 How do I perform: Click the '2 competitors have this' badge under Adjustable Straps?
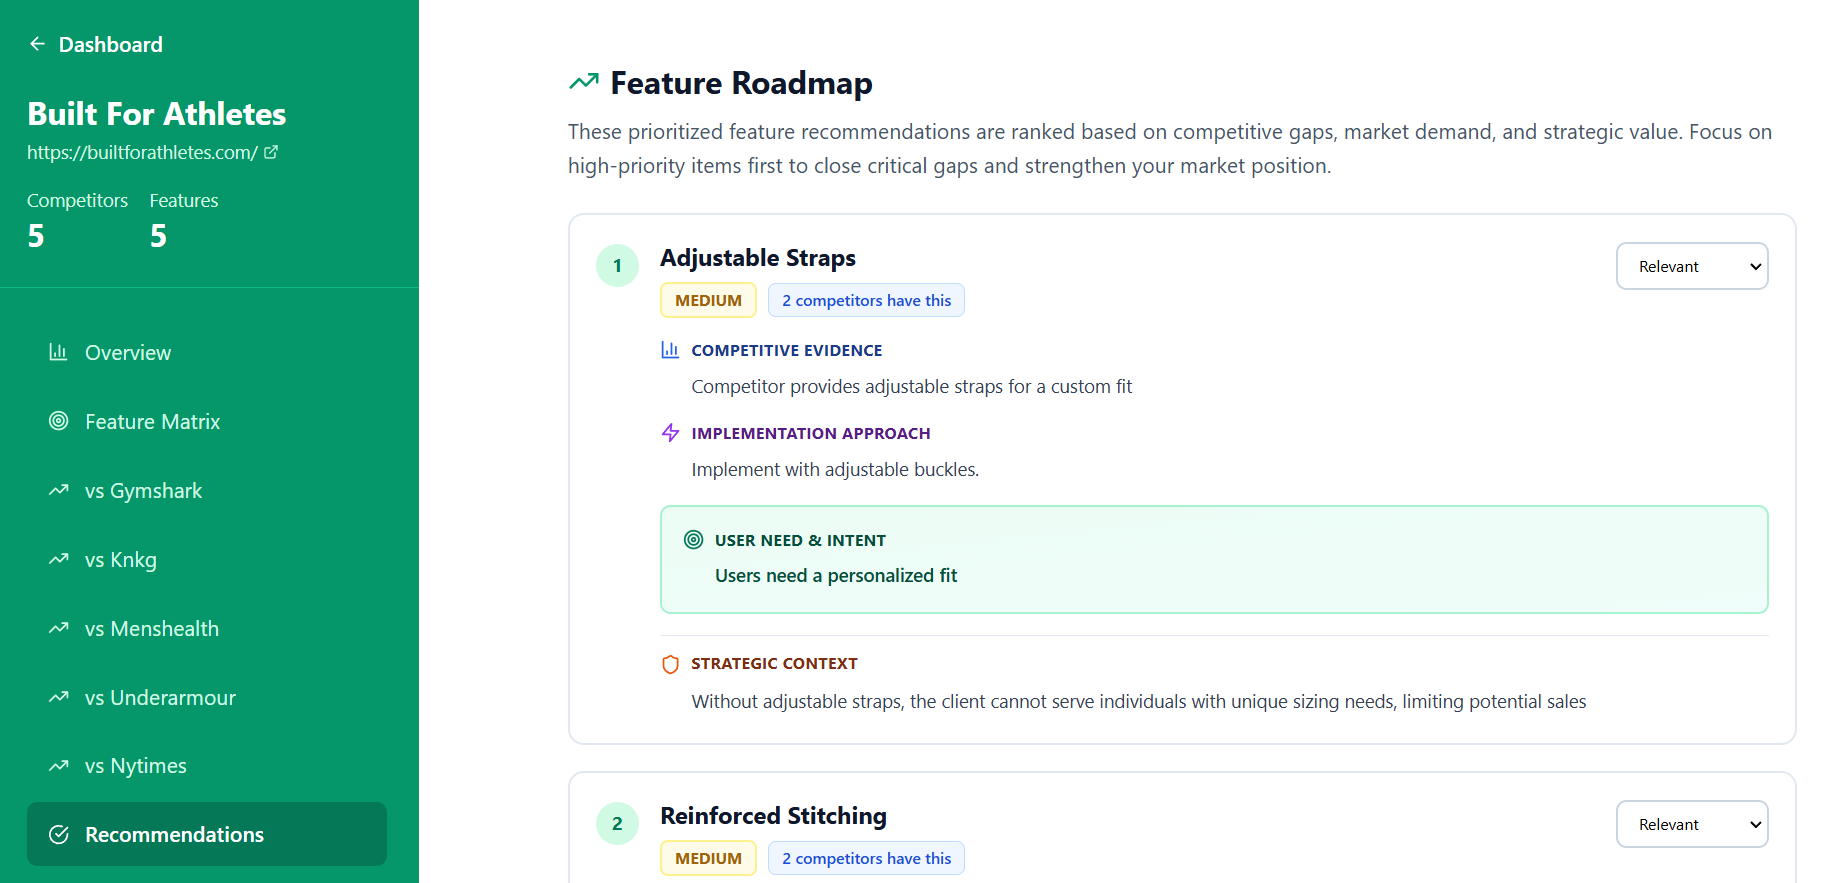tap(866, 300)
